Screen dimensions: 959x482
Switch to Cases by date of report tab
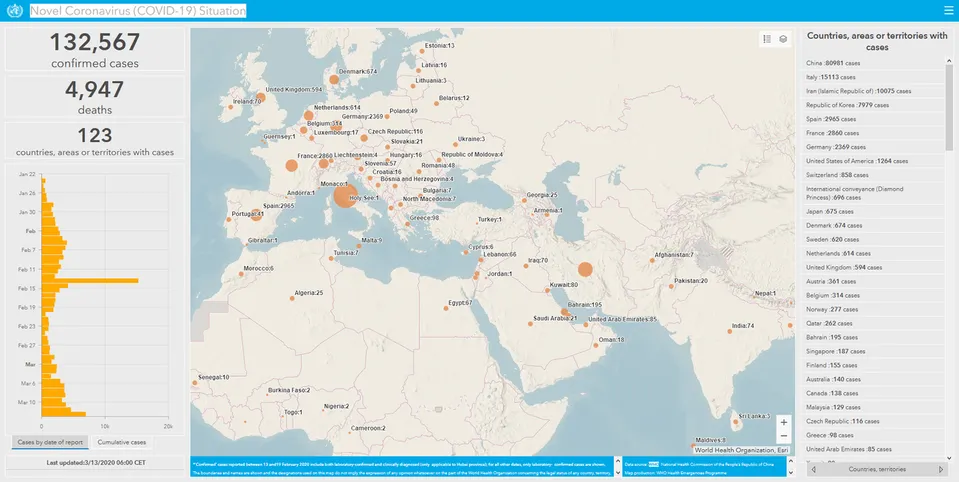[50, 442]
